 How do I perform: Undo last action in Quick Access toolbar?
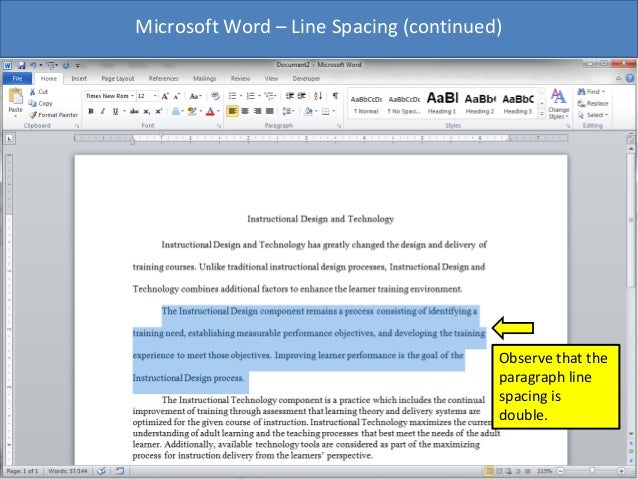pyautogui.click(x=33, y=65)
